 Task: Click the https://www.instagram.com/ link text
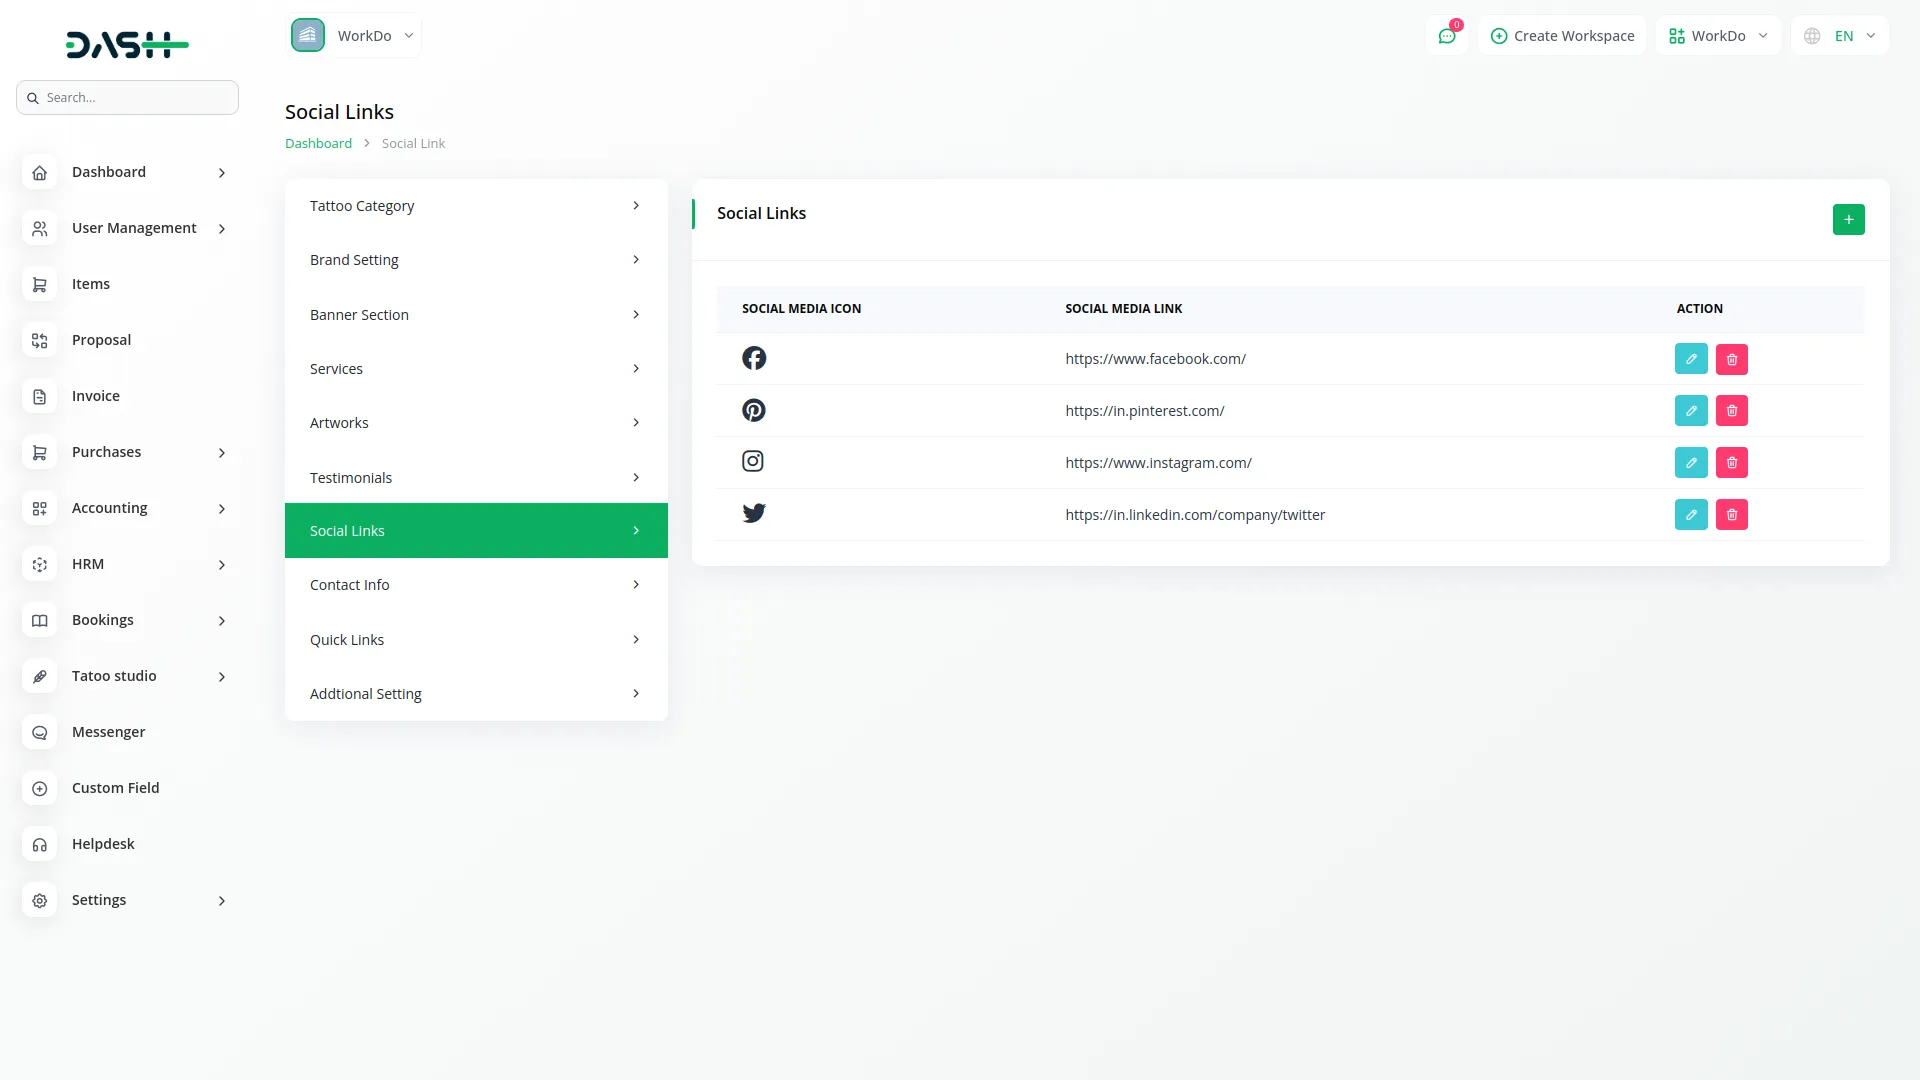[1158, 463]
